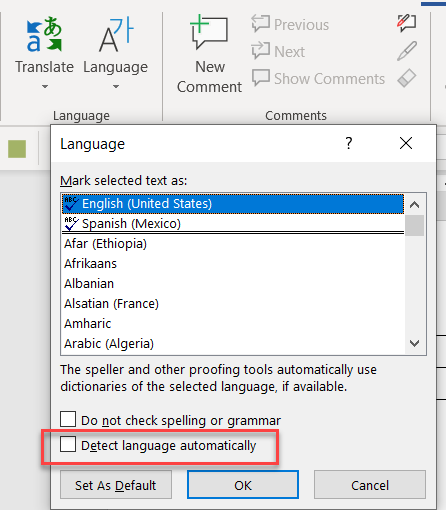Click the green color square in toolbar

(17, 149)
